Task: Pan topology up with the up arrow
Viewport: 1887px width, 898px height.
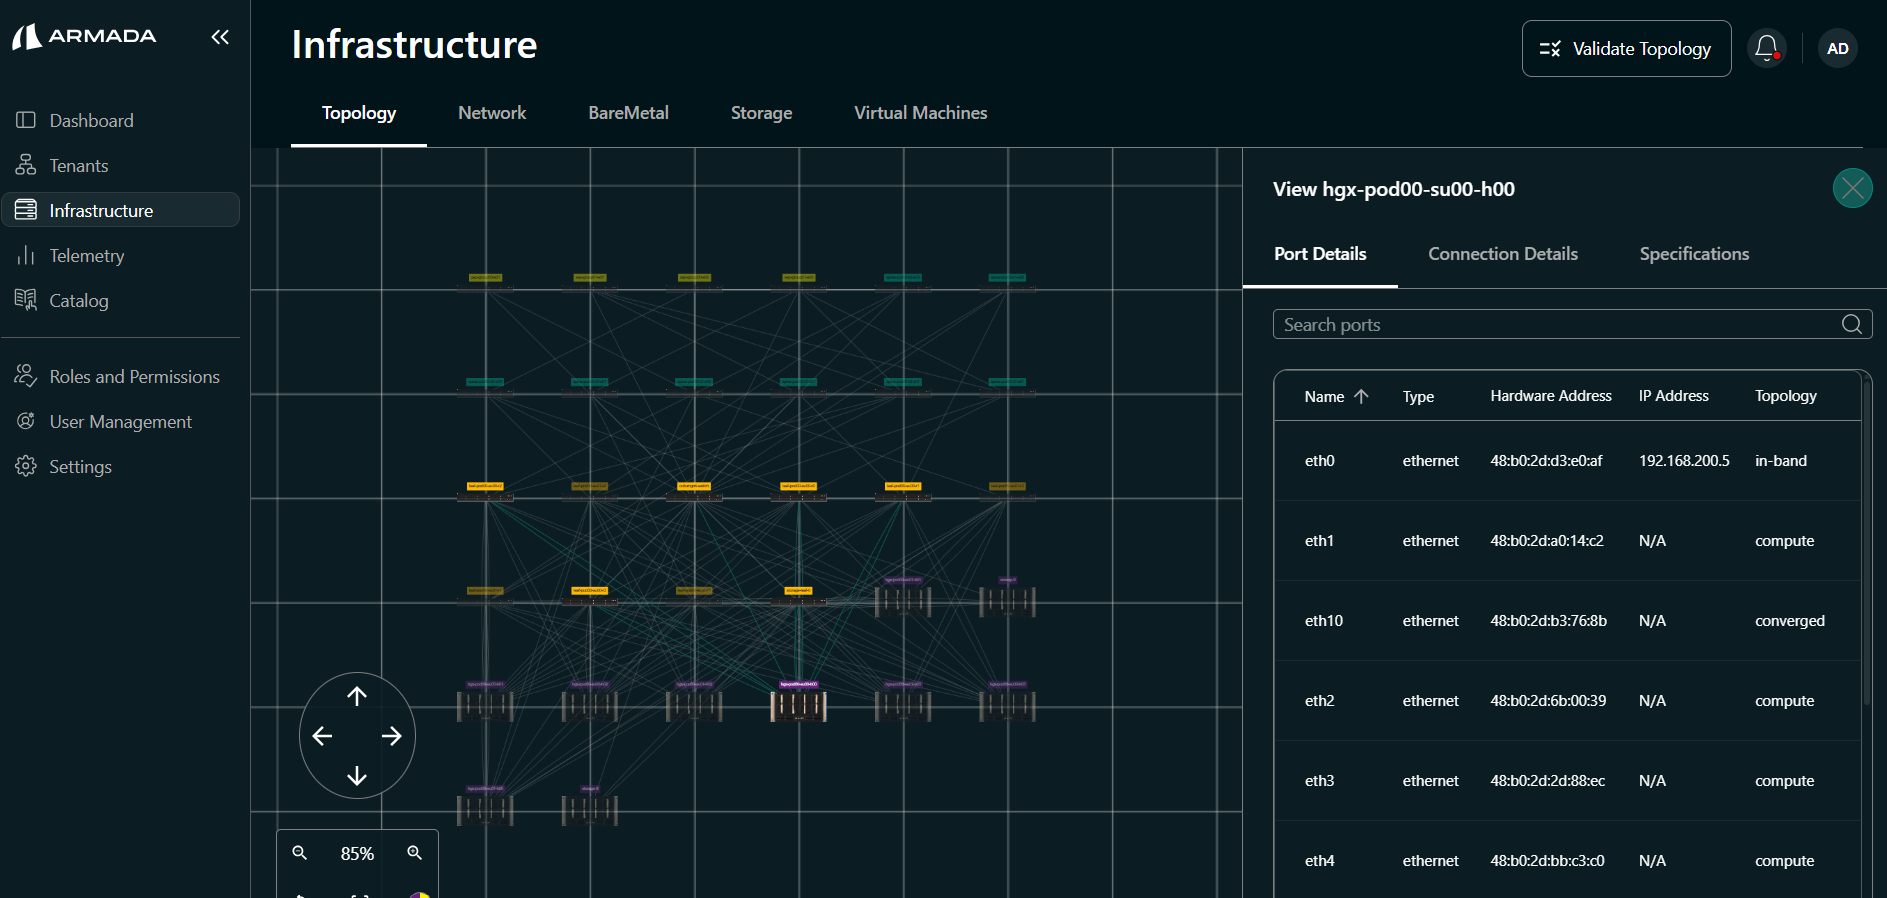Action: pos(357,696)
